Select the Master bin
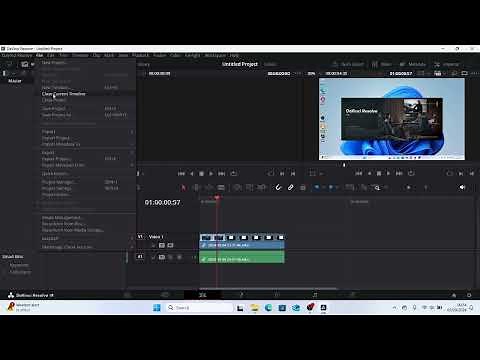This screenshot has width=480, height=360. pos(15,81)
